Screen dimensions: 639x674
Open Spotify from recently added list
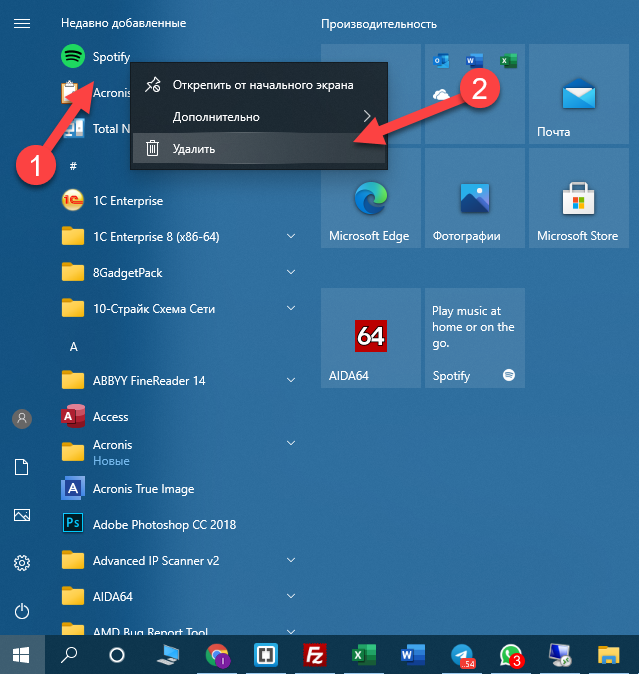(95, 56)
